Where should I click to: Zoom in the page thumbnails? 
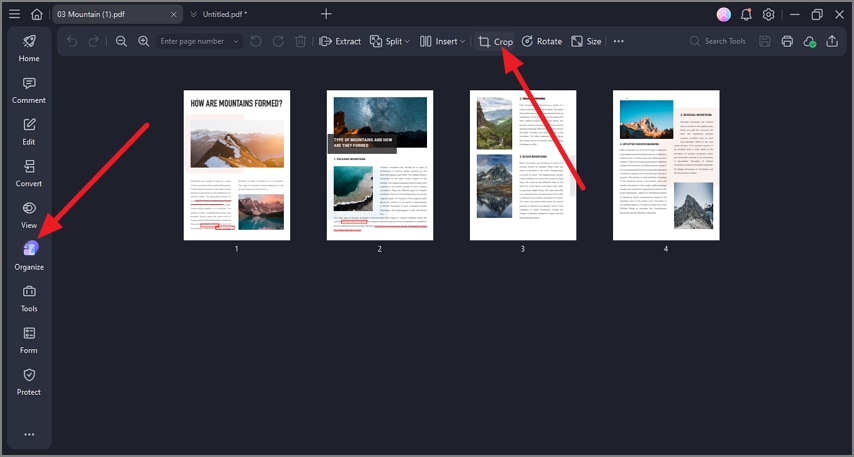tap(143, 41)
